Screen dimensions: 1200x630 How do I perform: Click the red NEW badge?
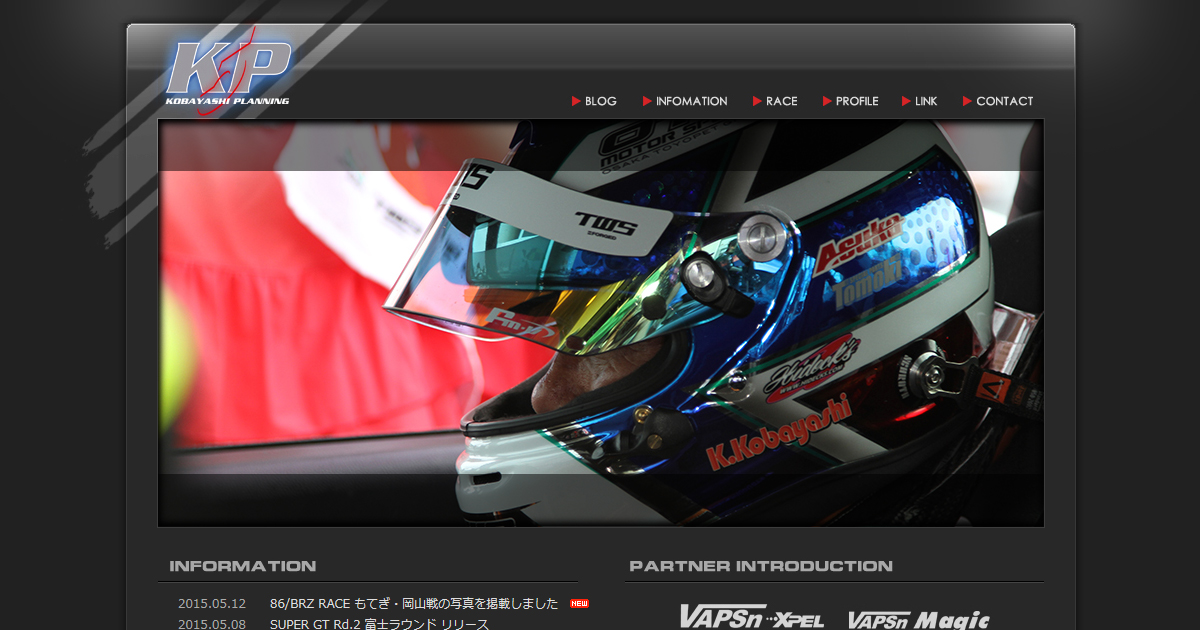(579, 604)
